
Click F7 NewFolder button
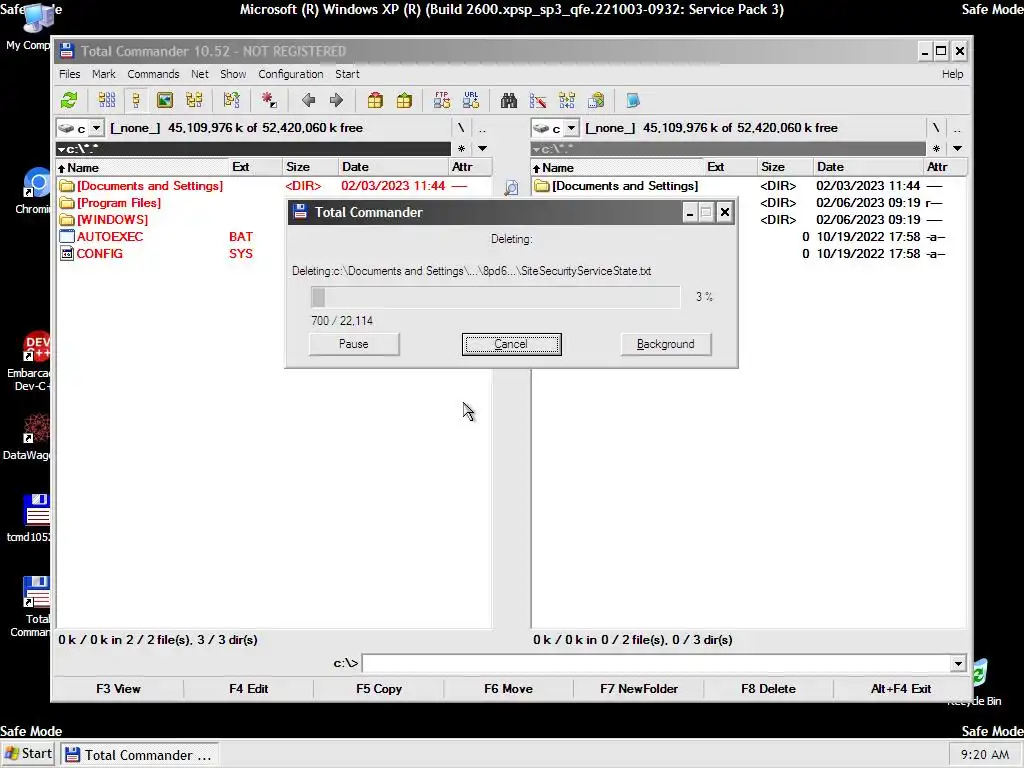639,689
